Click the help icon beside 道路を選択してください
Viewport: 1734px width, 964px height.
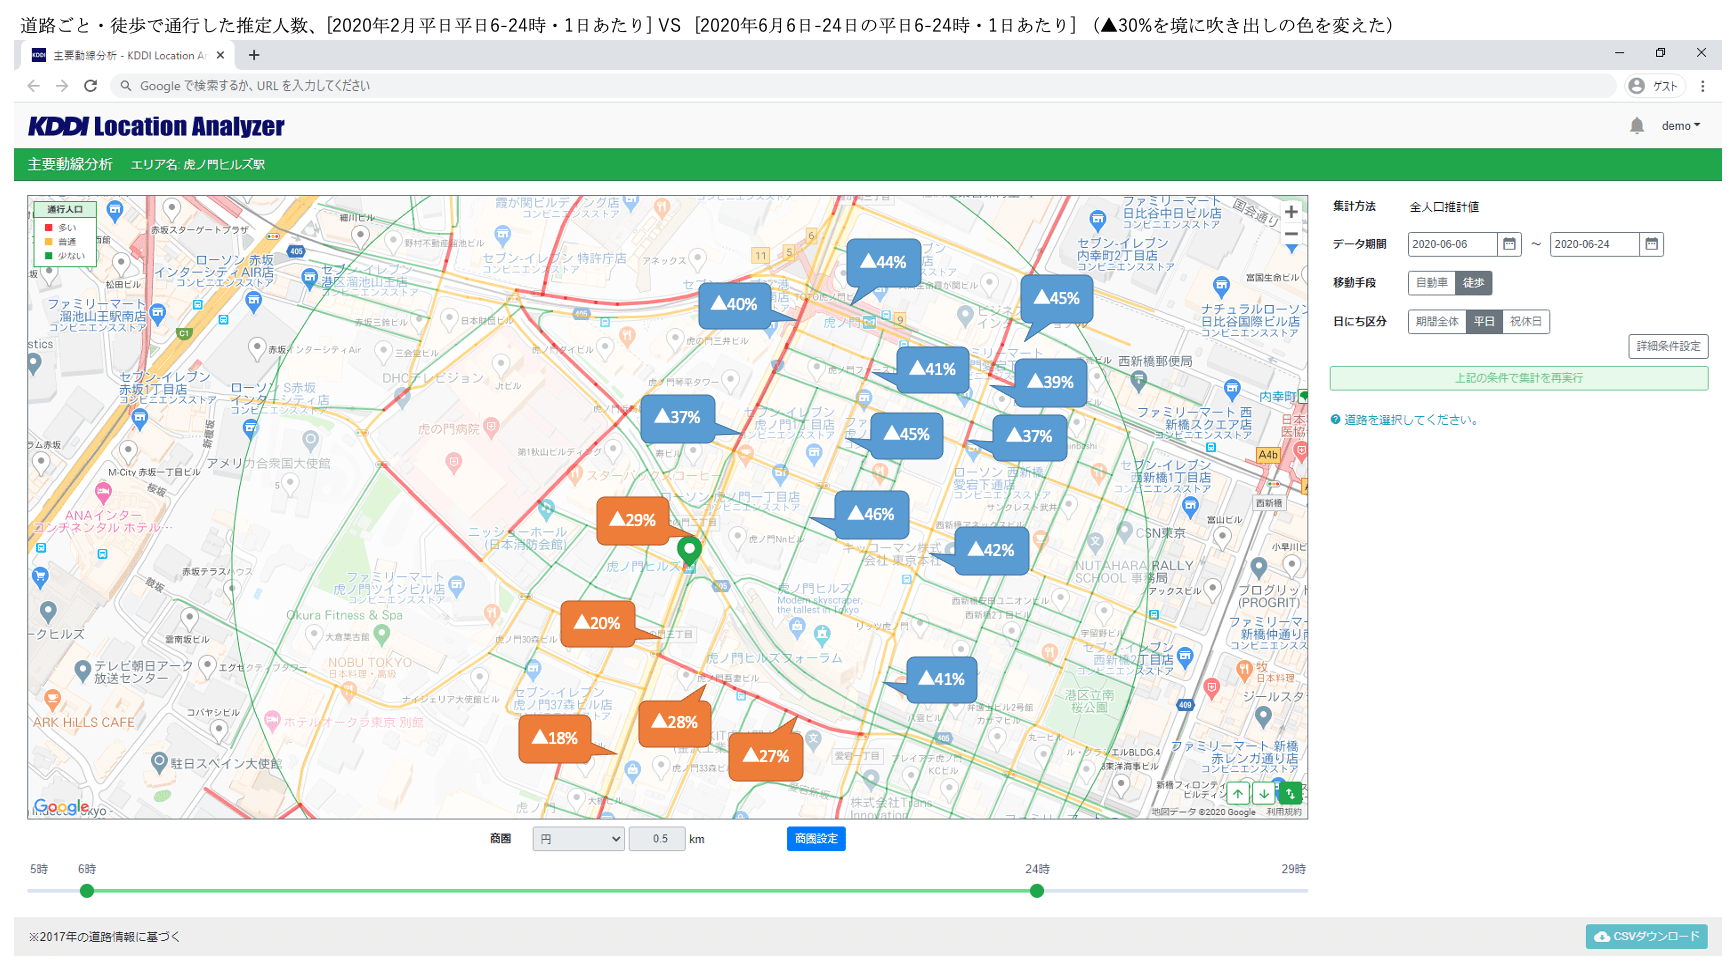pos(1335,420)
